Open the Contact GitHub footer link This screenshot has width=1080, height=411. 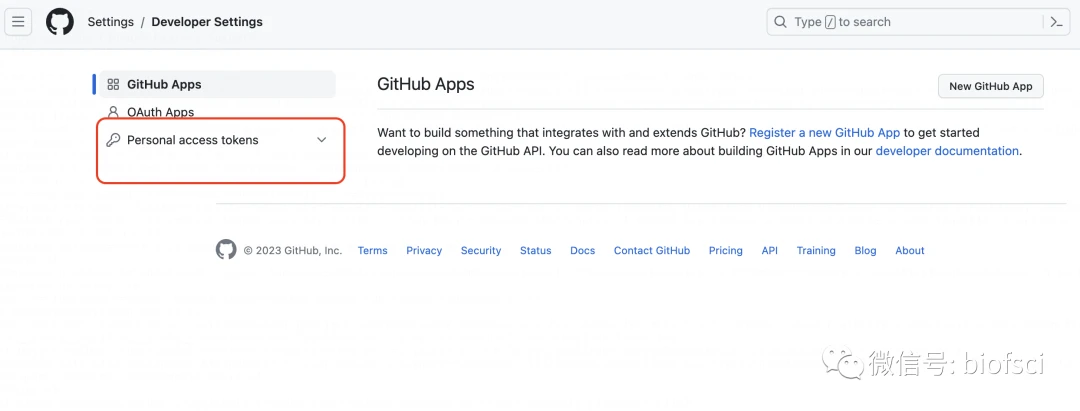pos(651,251)
